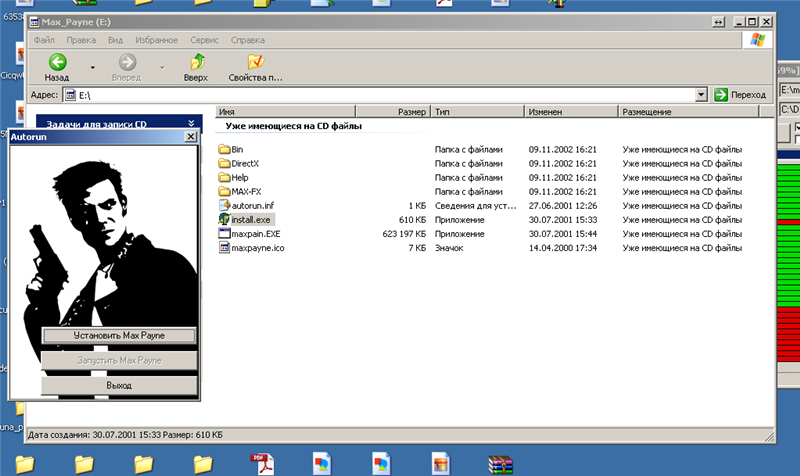800x476 pixels.
Task: Open the first bottom-row desktop folder
Action: point(24,464)
